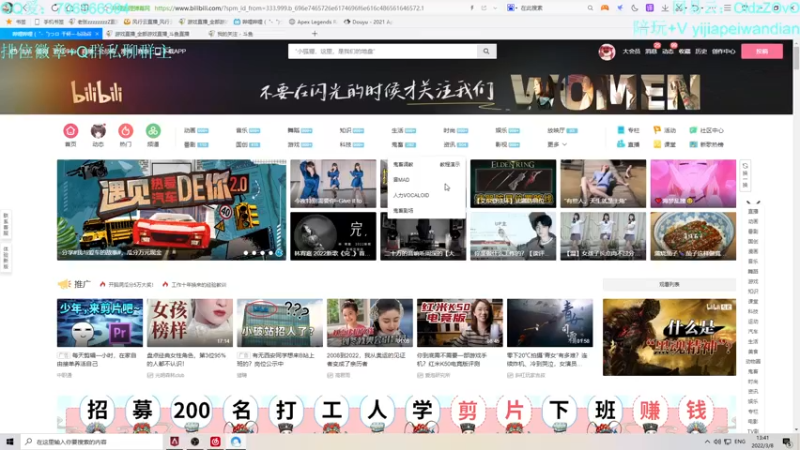The height and width of the screenshot is (450, 800).
Task: Open the Apex Legends bookmark
Action: coord(313,22)
